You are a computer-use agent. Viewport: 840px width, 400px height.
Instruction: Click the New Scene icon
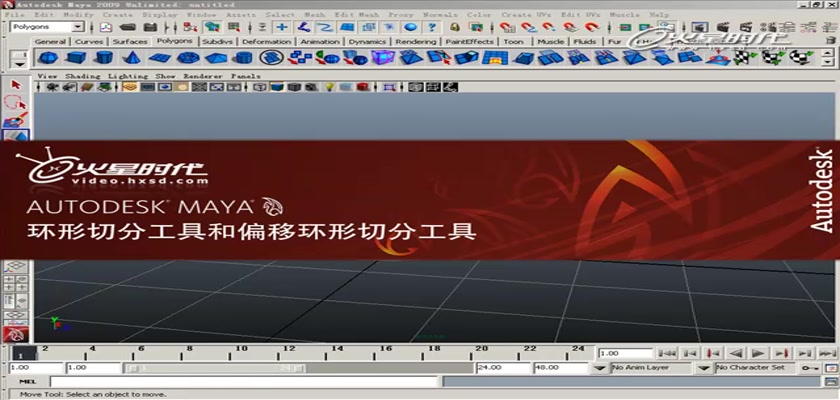pos(106,27)
